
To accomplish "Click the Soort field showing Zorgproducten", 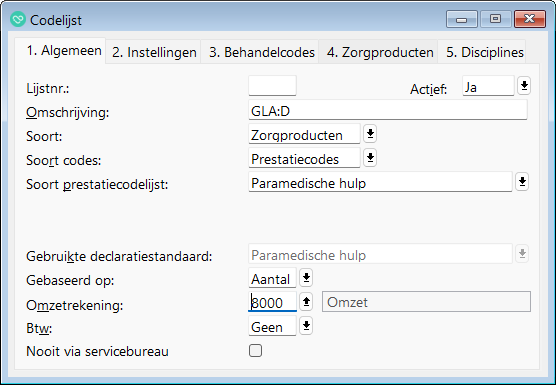I will (304, 134).
